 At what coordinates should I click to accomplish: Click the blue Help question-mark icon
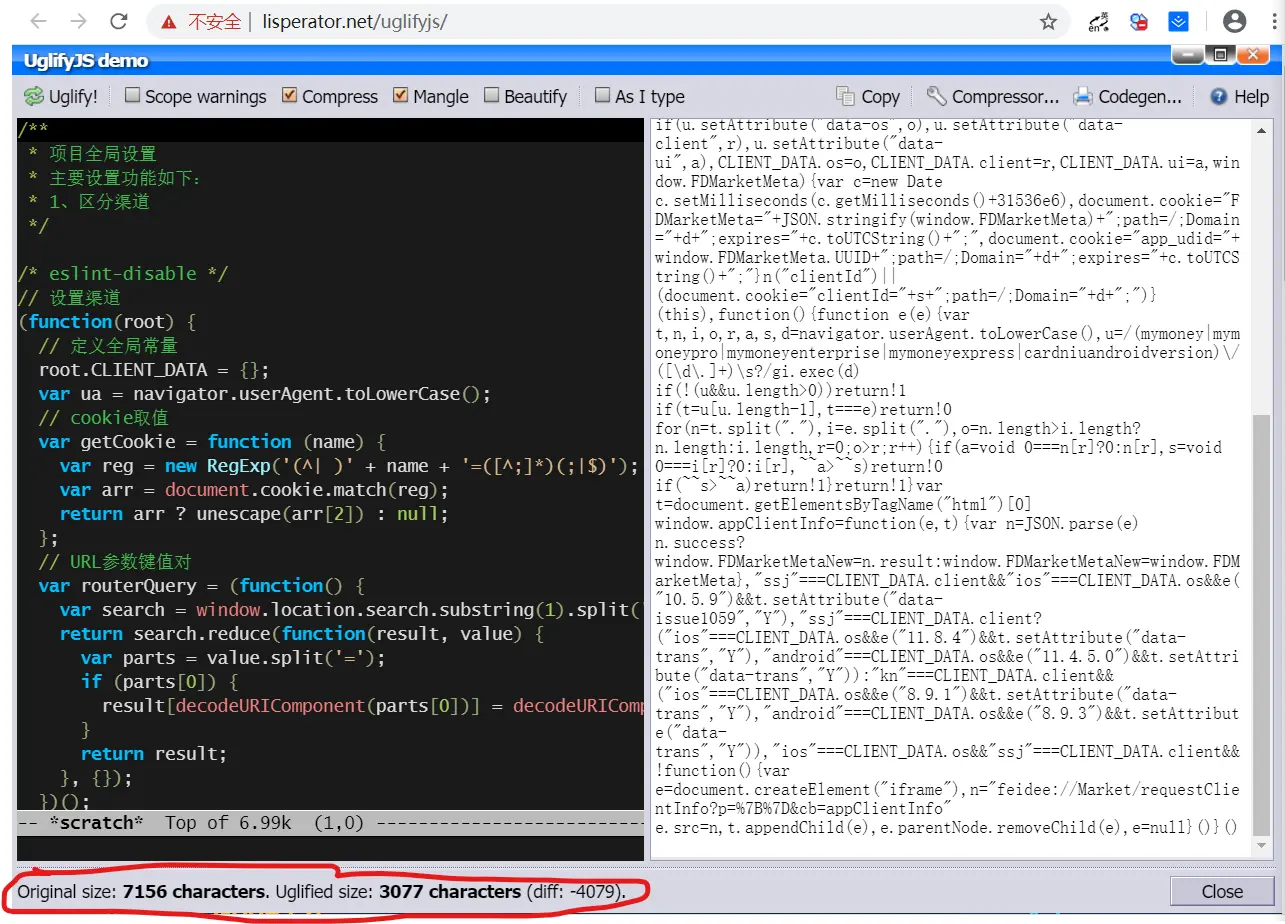(x=1218, y=96)
